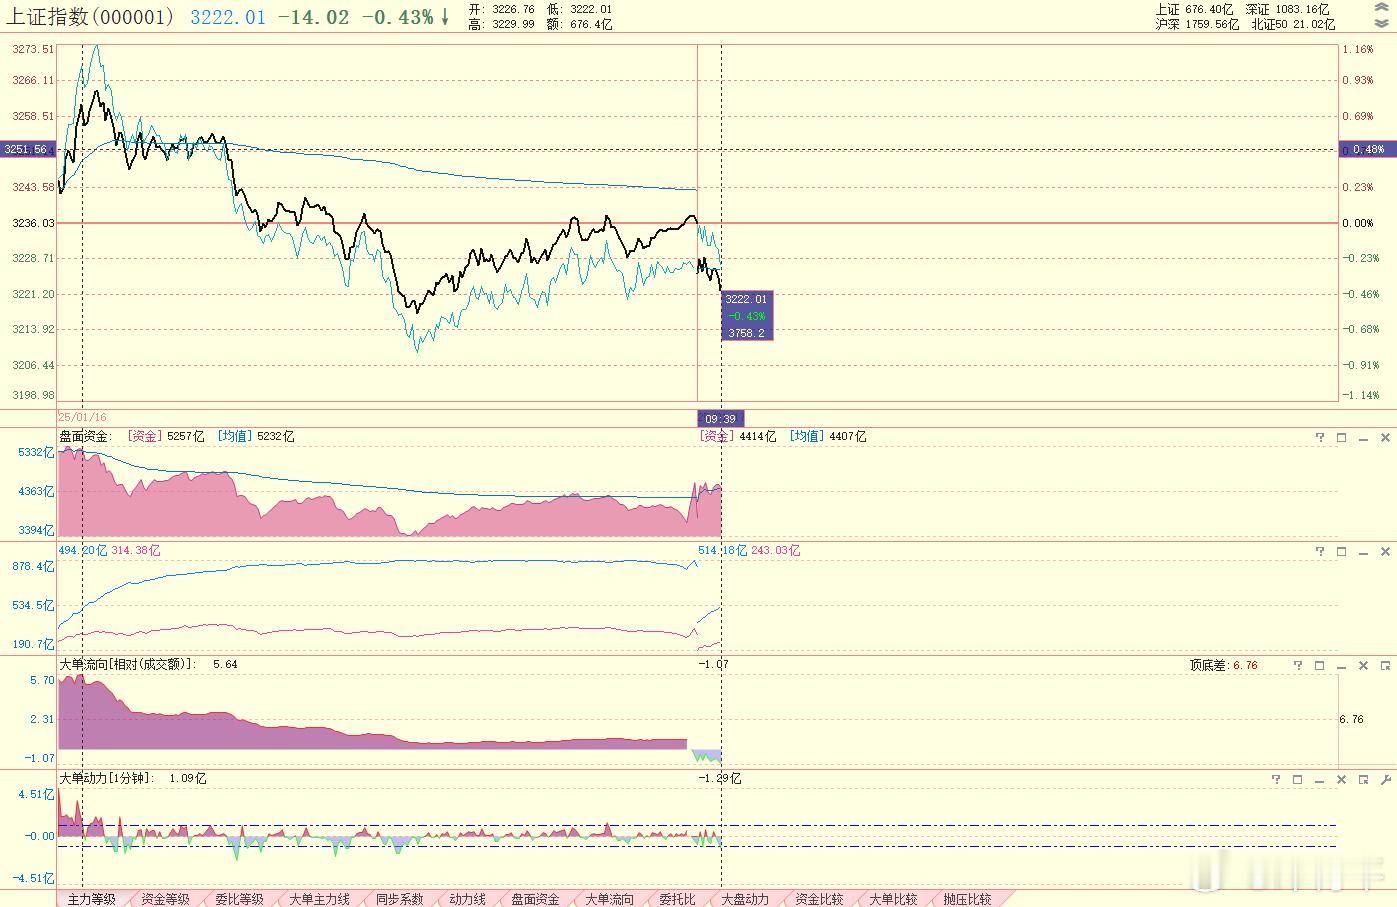Click the 大单动力[1分钟] panel title
Image resolution: width=1397 pixels, height=907 pixels.
(x=107, y=779)
